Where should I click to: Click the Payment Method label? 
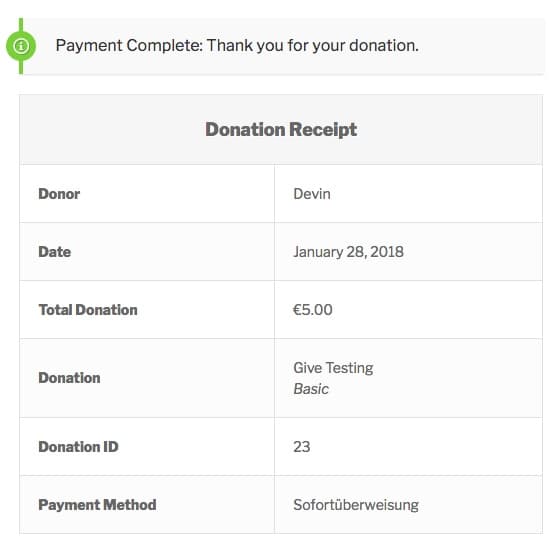97,505
